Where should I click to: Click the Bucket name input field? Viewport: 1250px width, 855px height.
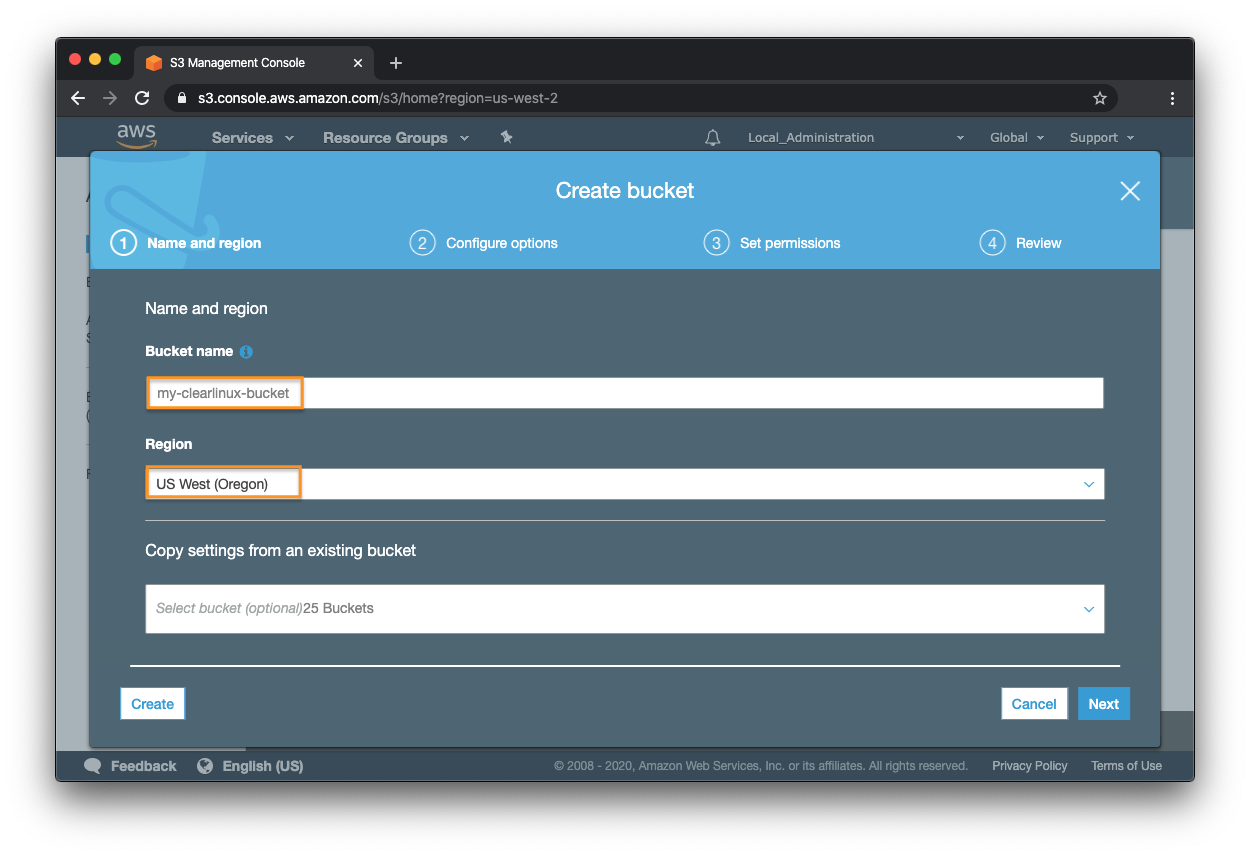[625, 393]
